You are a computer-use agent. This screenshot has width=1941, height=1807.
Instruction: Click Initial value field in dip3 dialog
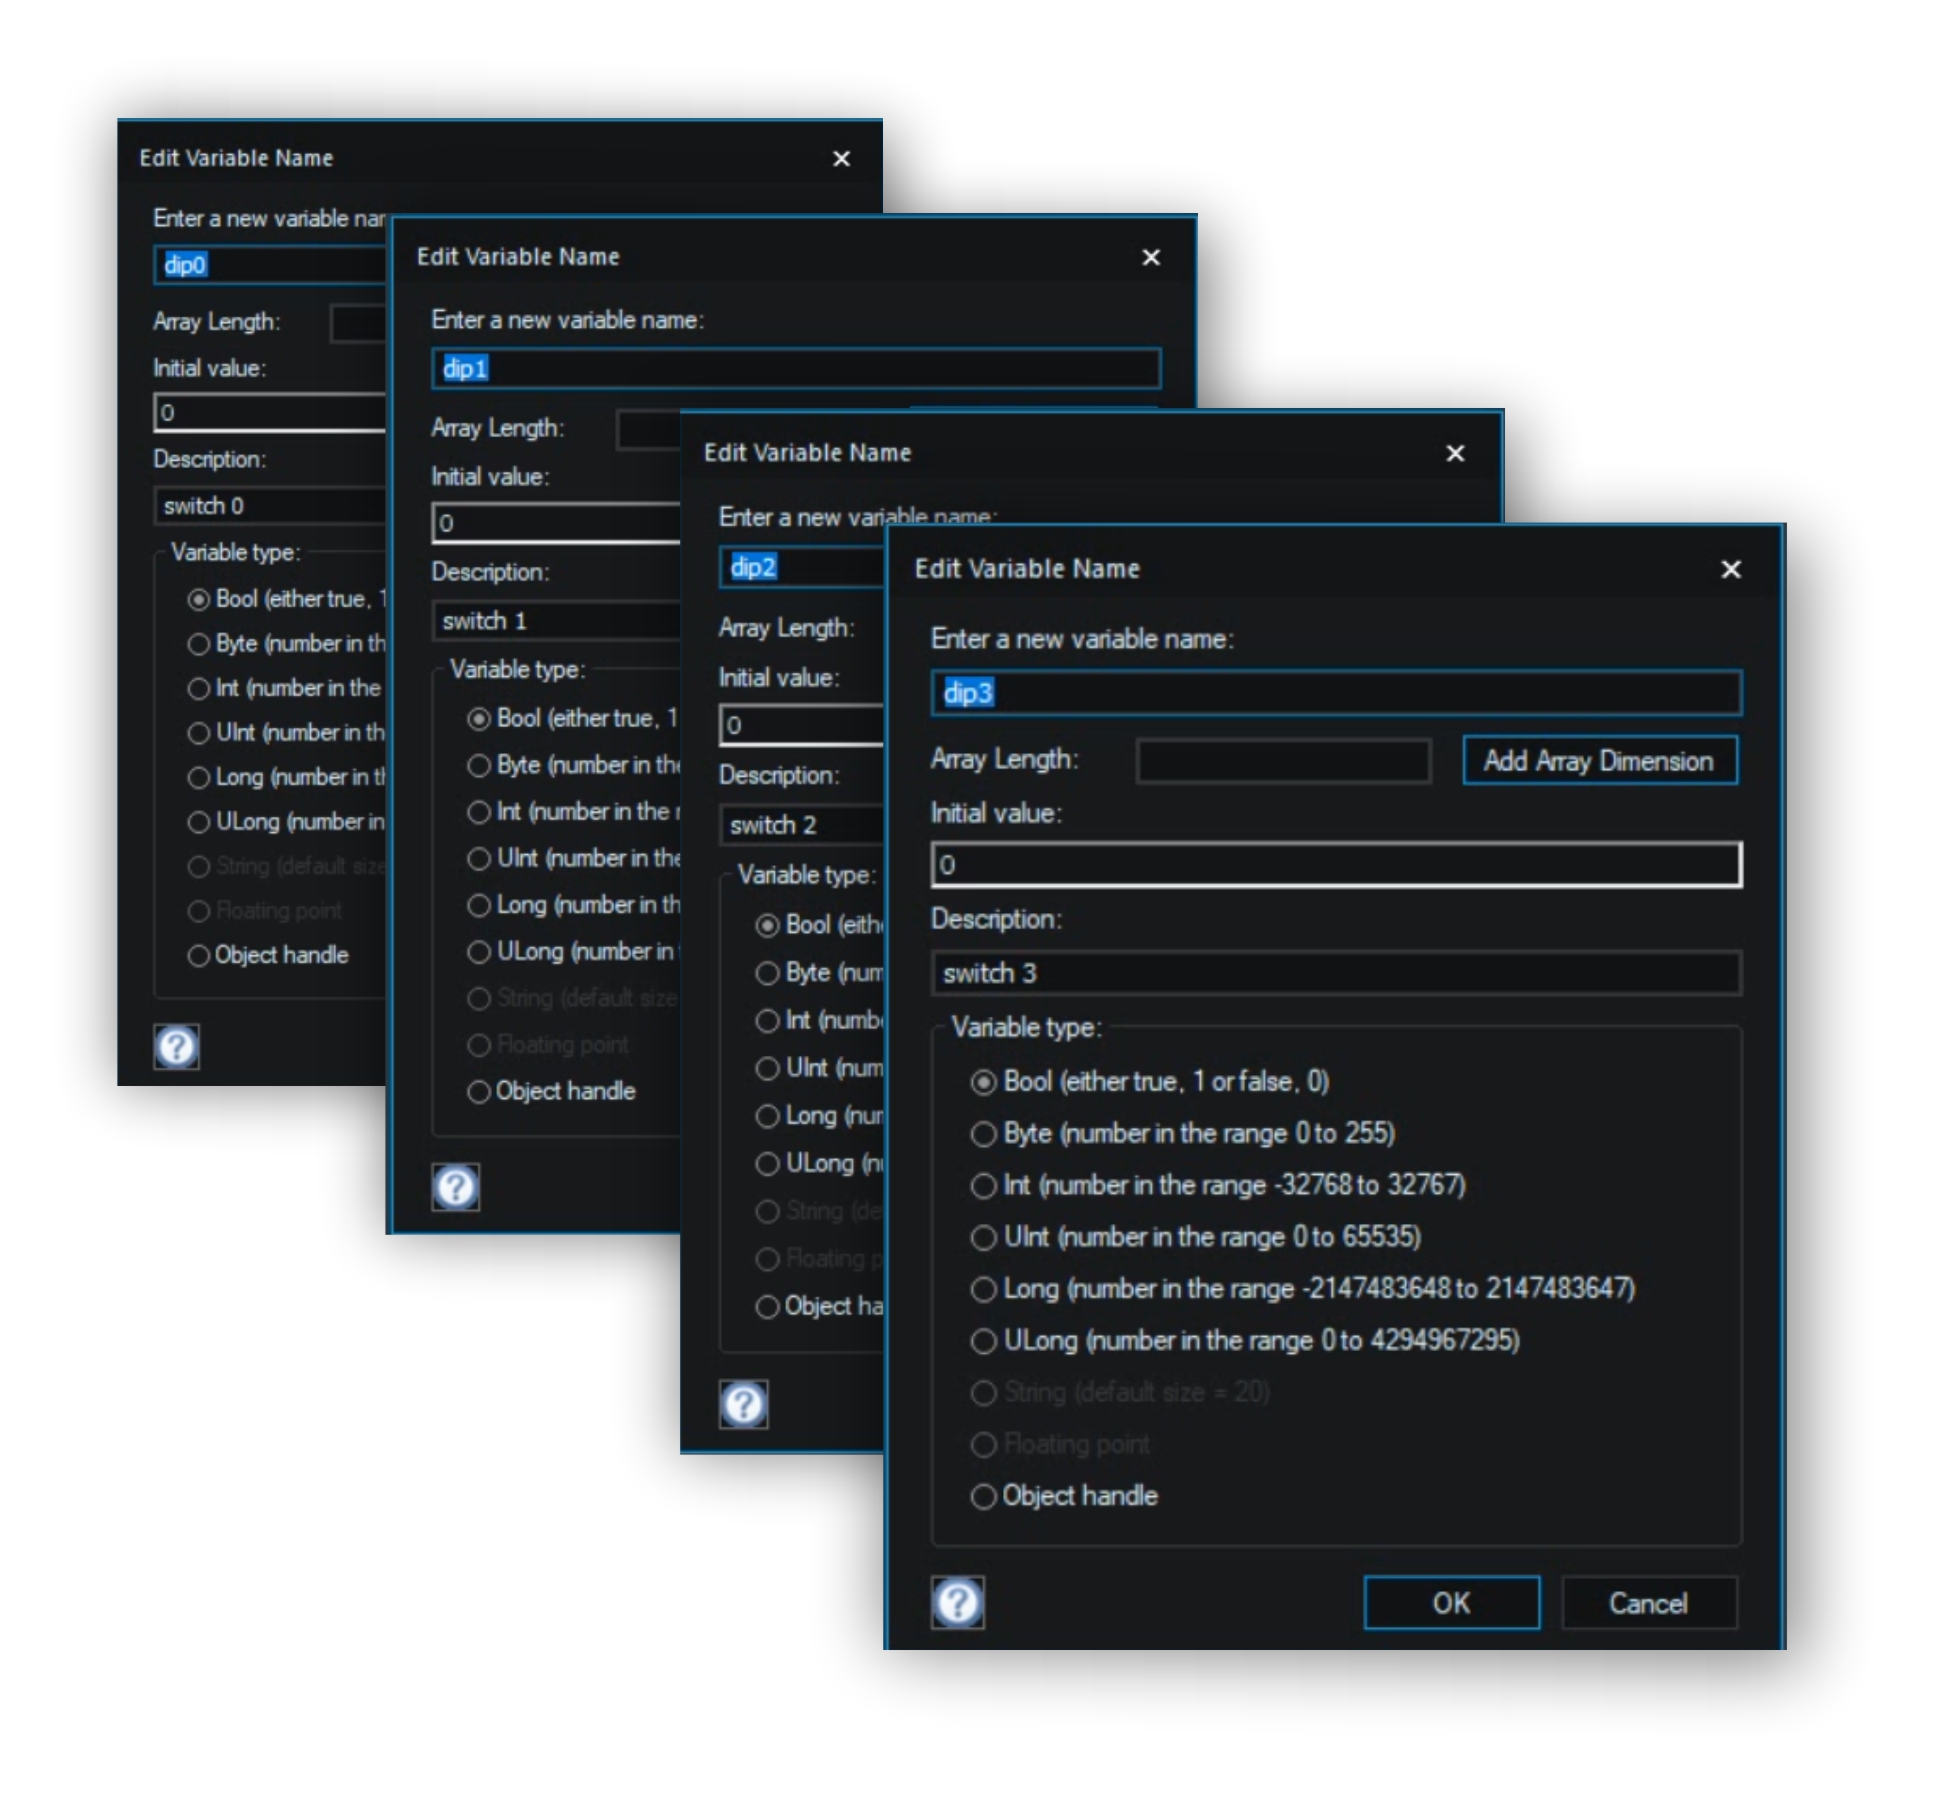(x=1336, y=865)
